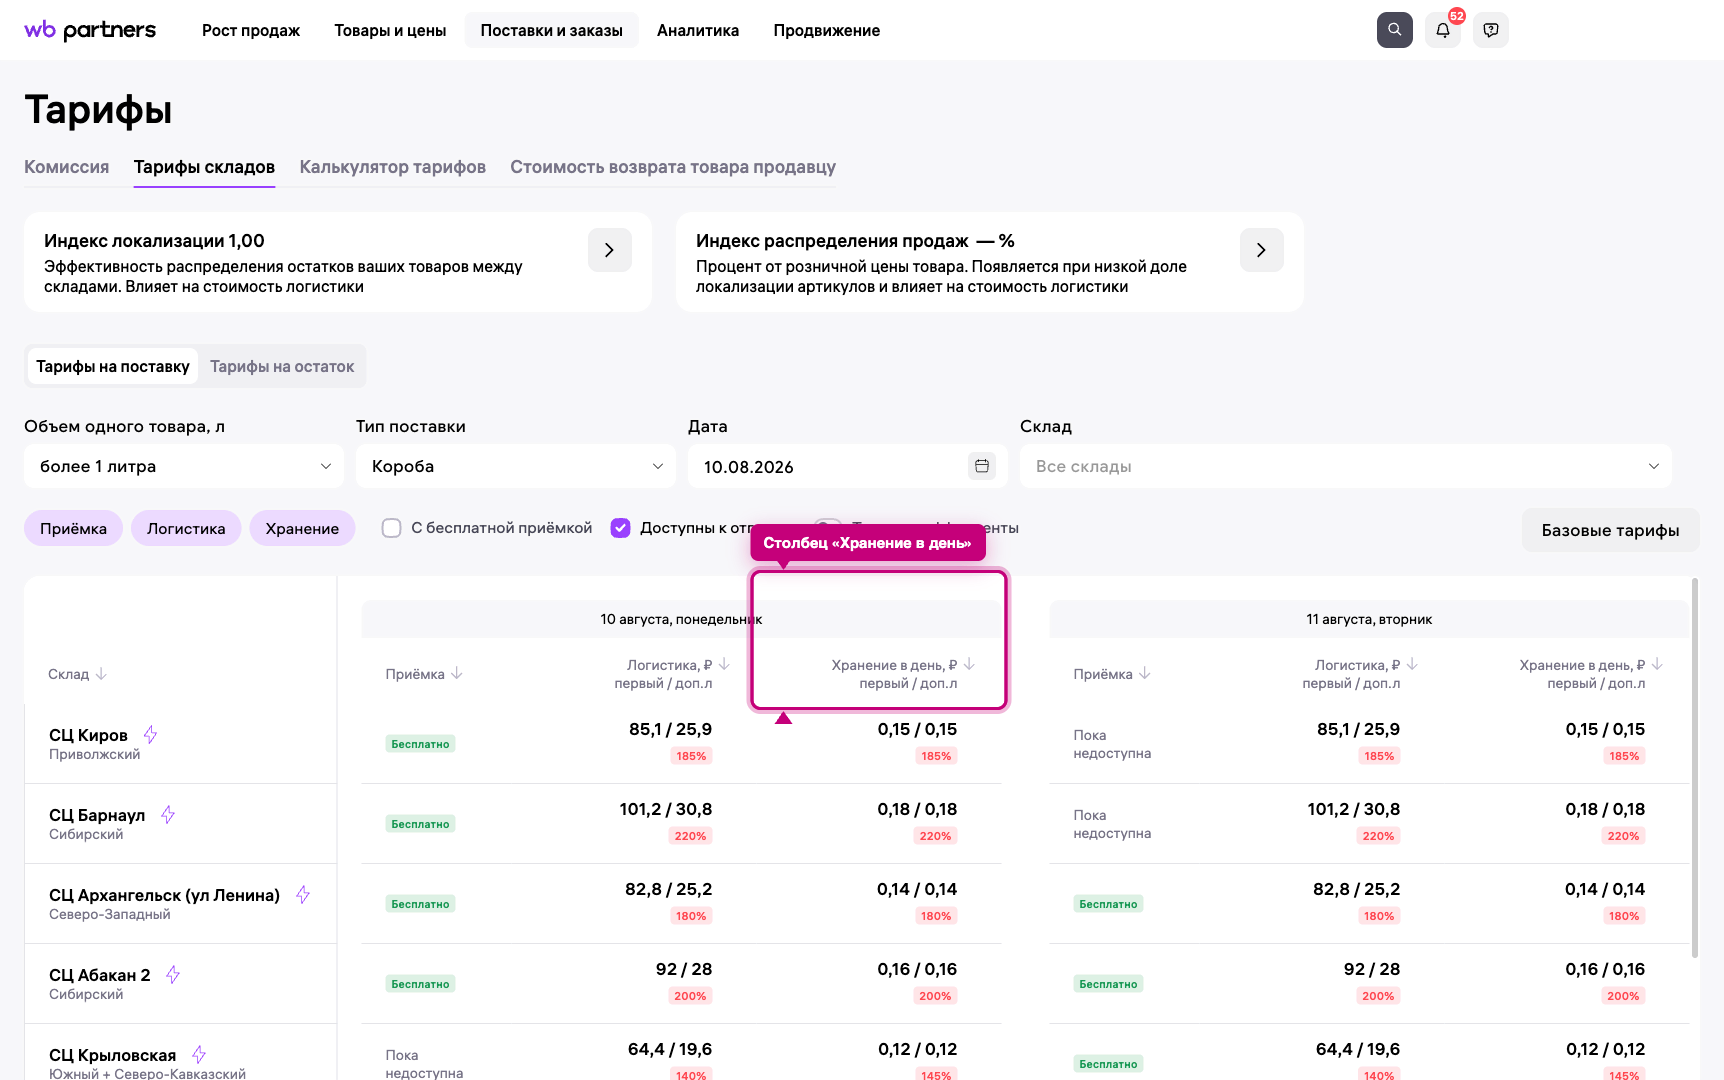Open Рост продаж menu
Image resolution: width=1724 pixels, height=1080 pixels.
pos(251,30)
